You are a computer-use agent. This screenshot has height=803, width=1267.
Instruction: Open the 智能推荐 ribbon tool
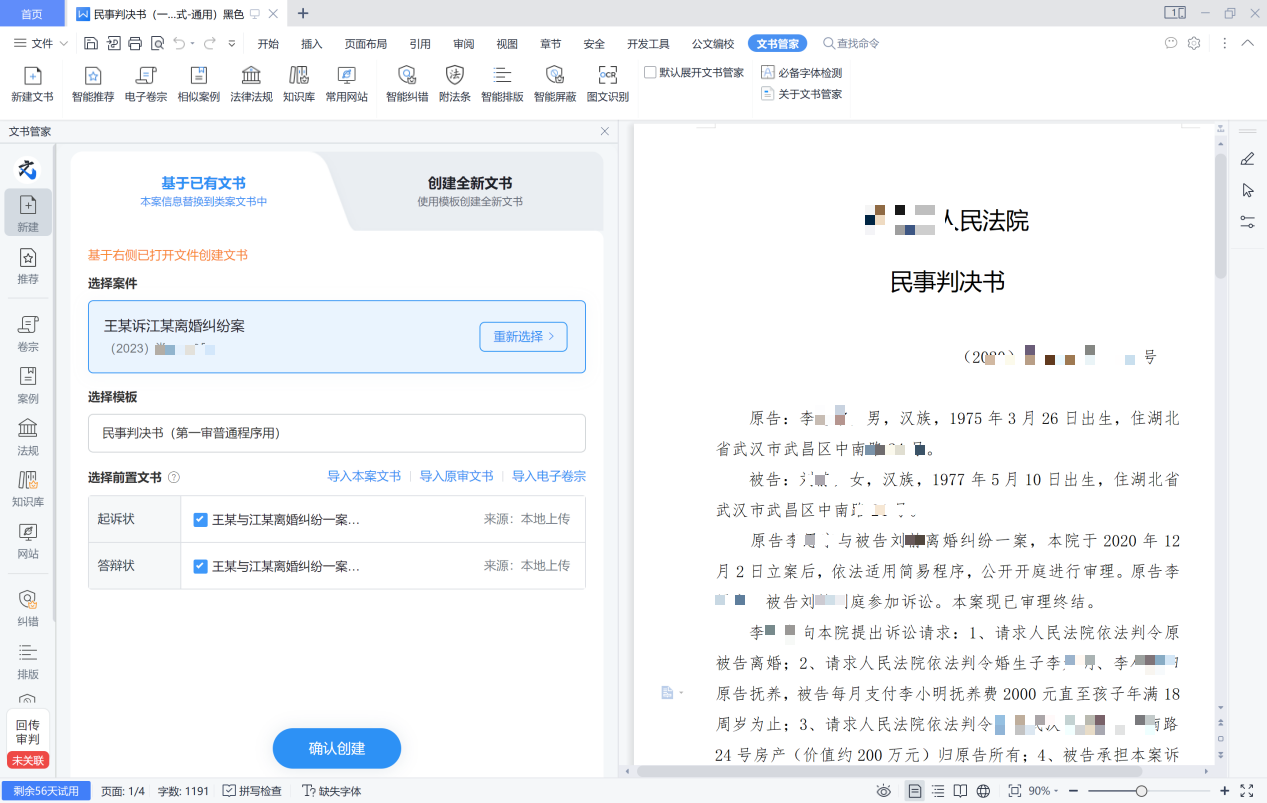pyautogui.click(x=93, y=84)
